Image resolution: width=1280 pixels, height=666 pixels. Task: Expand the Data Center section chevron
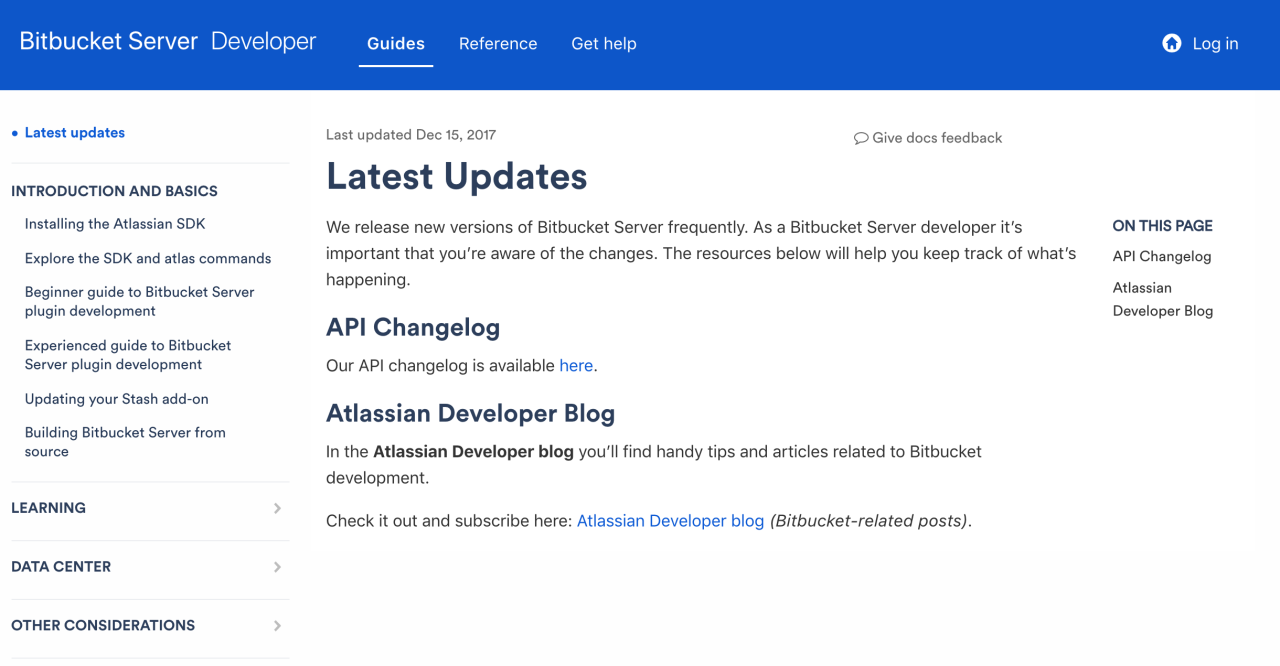coord(277,567)
